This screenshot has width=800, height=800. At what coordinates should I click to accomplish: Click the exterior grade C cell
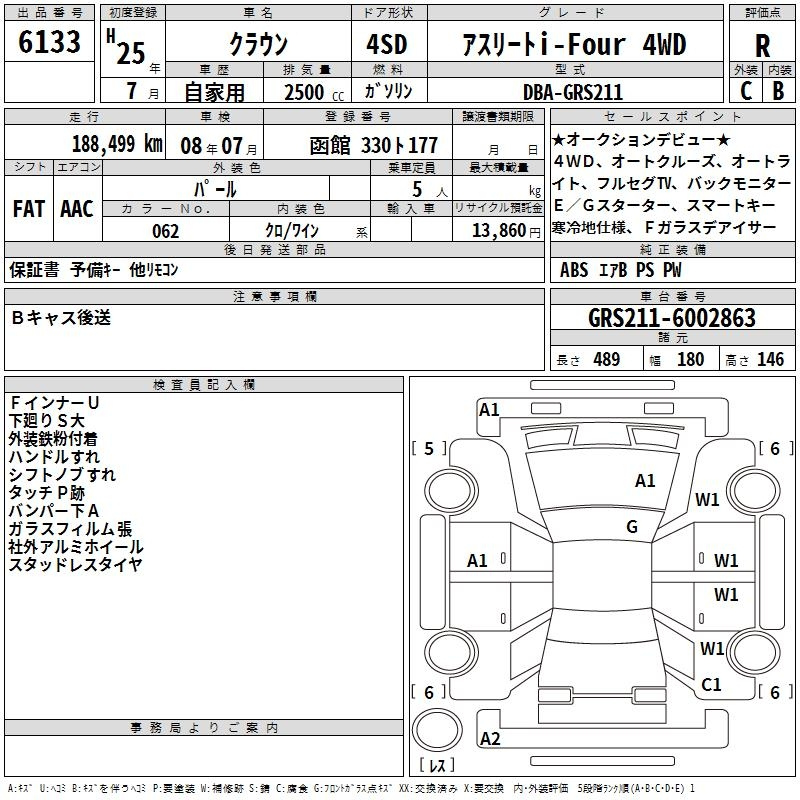(x=745, y=91)
